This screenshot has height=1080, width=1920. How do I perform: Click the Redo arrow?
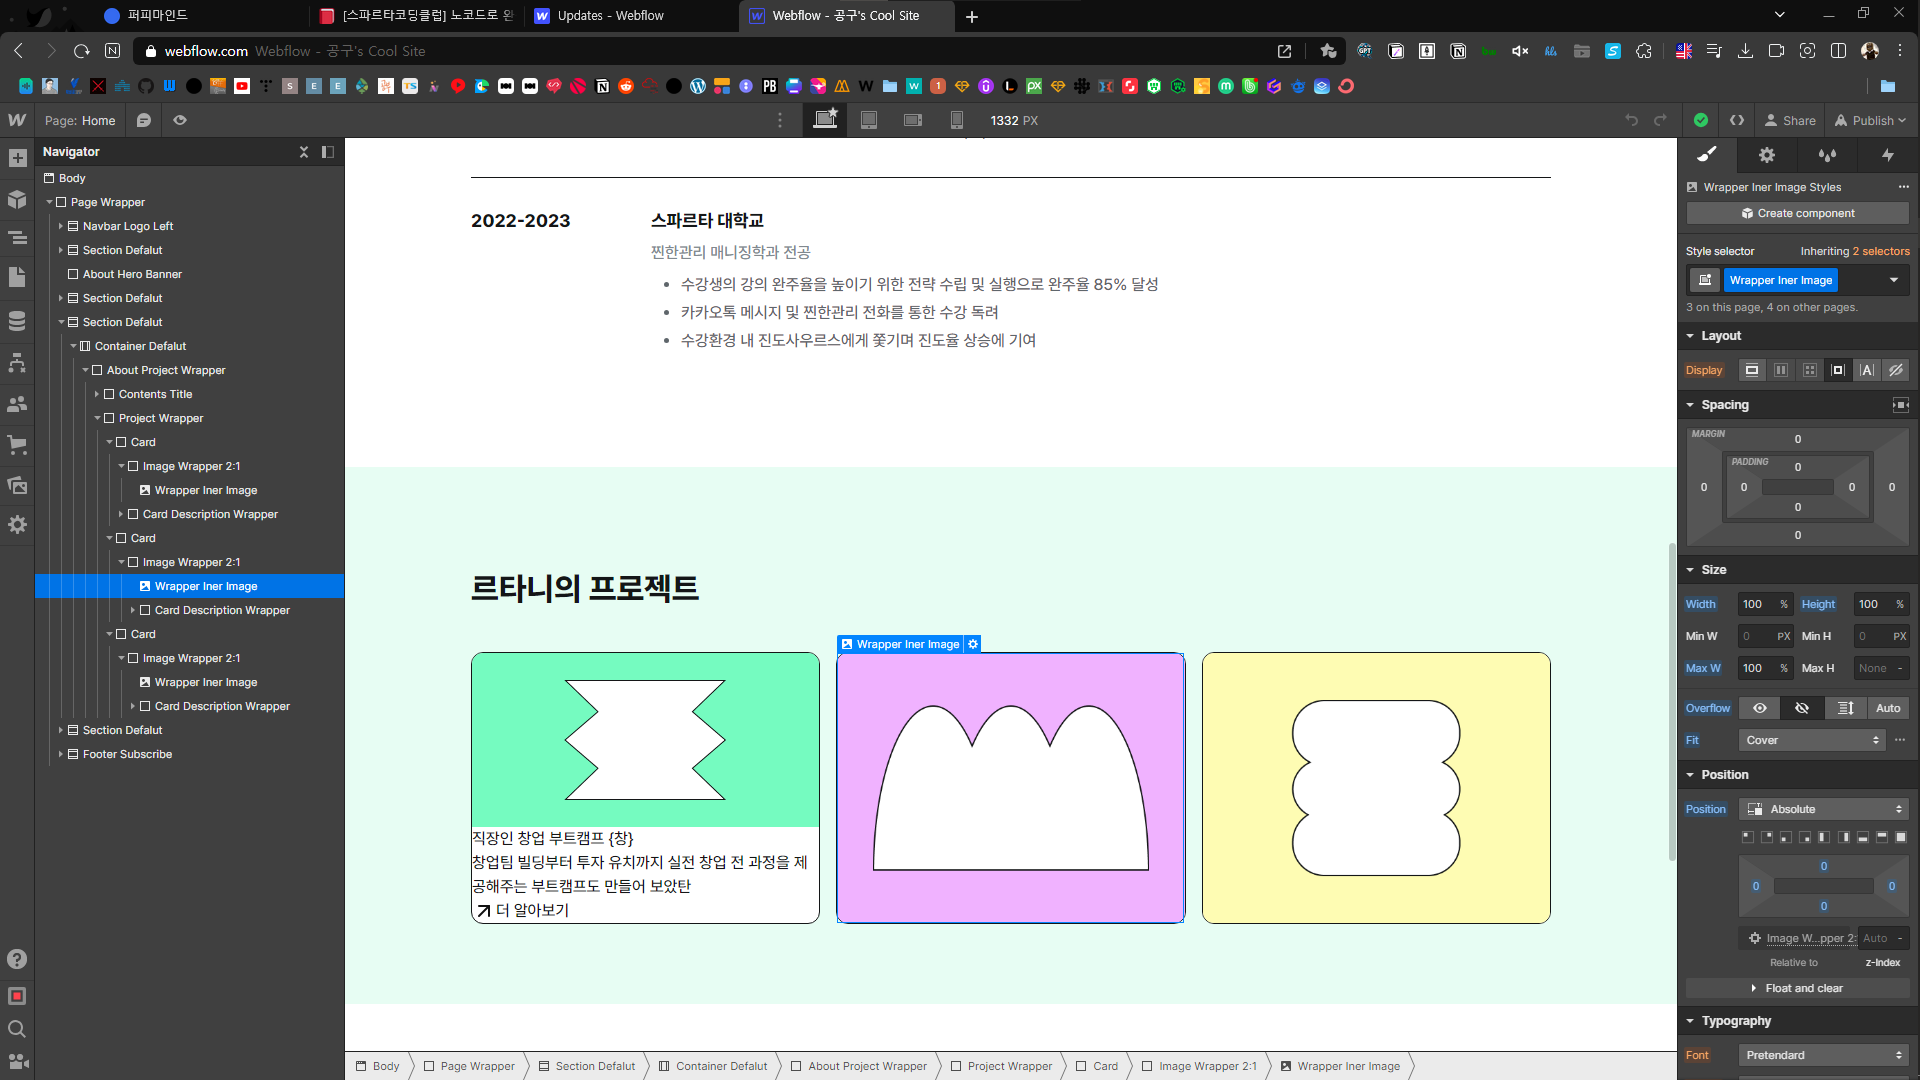pyautogui.click(x=1661, y=120)
